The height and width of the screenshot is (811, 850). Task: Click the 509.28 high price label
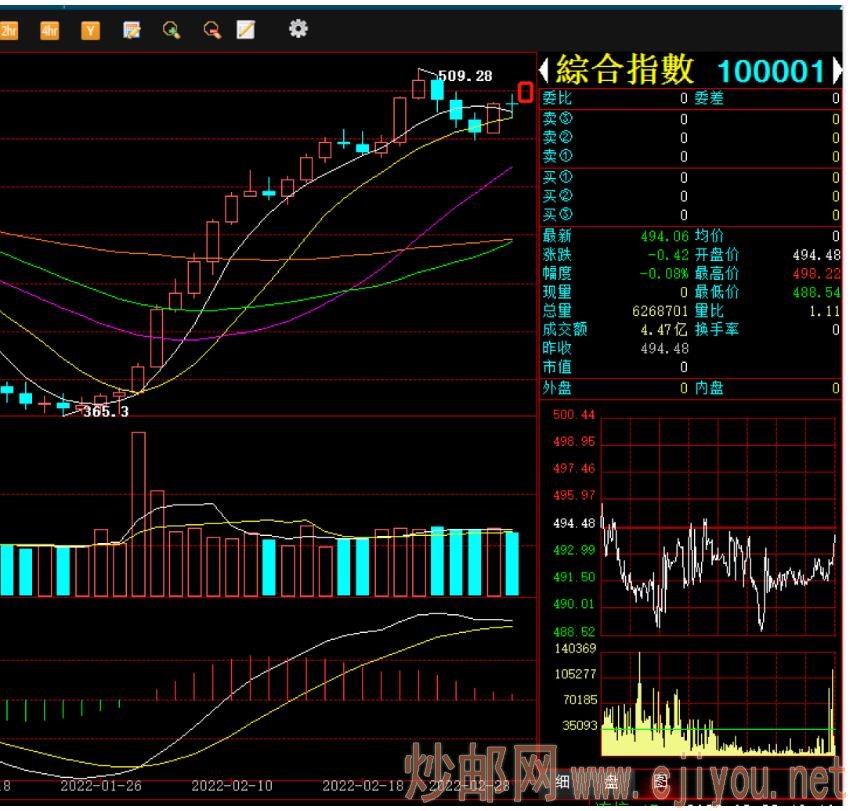pos(466,76)
